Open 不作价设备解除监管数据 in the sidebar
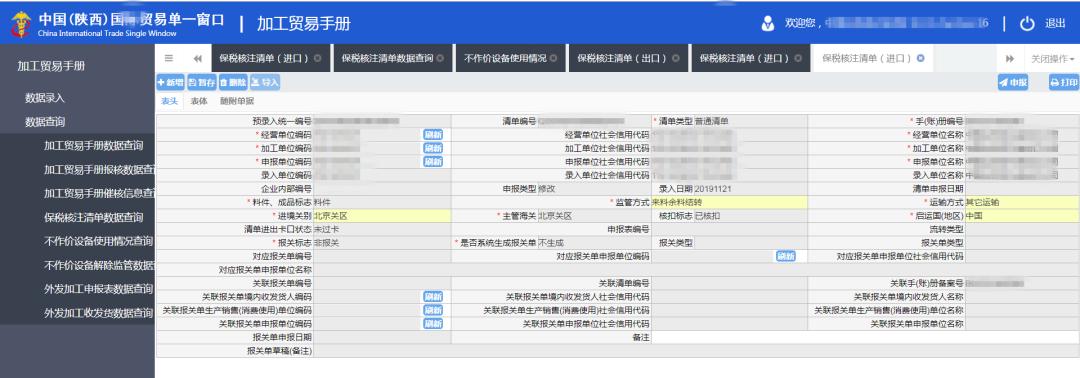The height and width of the screenshot is (378, 1080). [x=99, y=265]
